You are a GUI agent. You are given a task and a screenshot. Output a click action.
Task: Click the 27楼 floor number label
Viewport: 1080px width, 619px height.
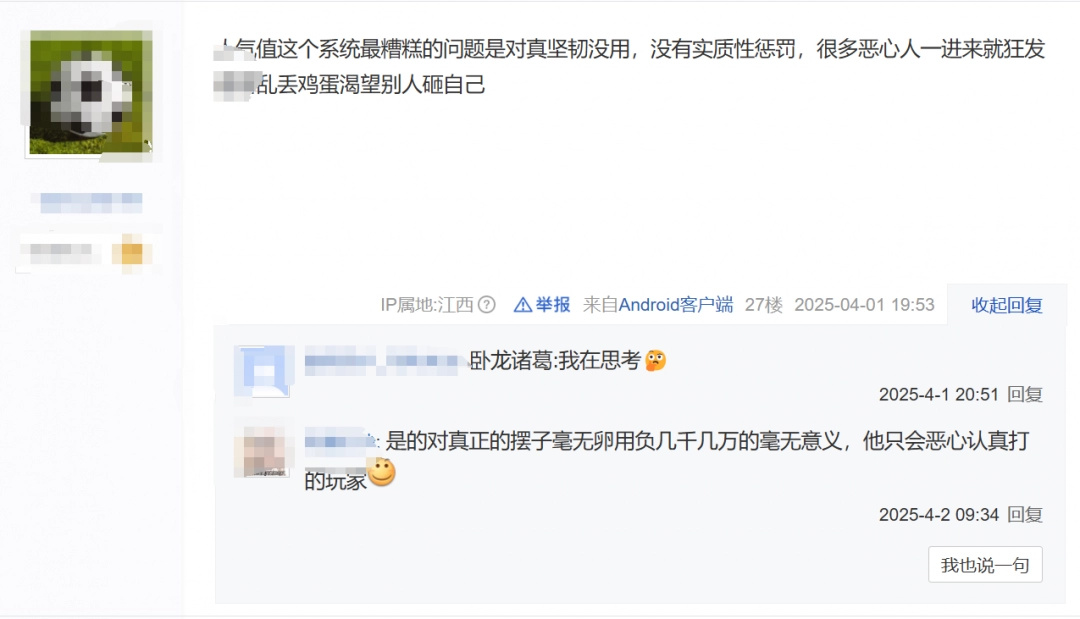(x=763, y=304)
